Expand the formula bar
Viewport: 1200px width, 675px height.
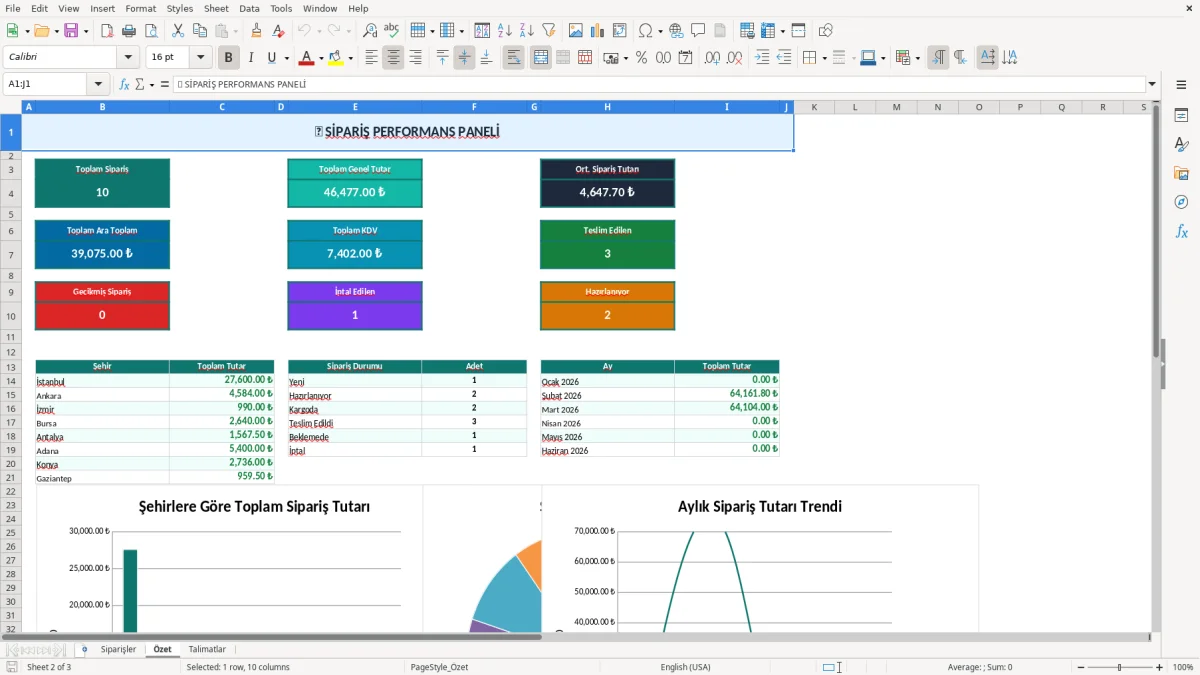[x=1153, y=84]
